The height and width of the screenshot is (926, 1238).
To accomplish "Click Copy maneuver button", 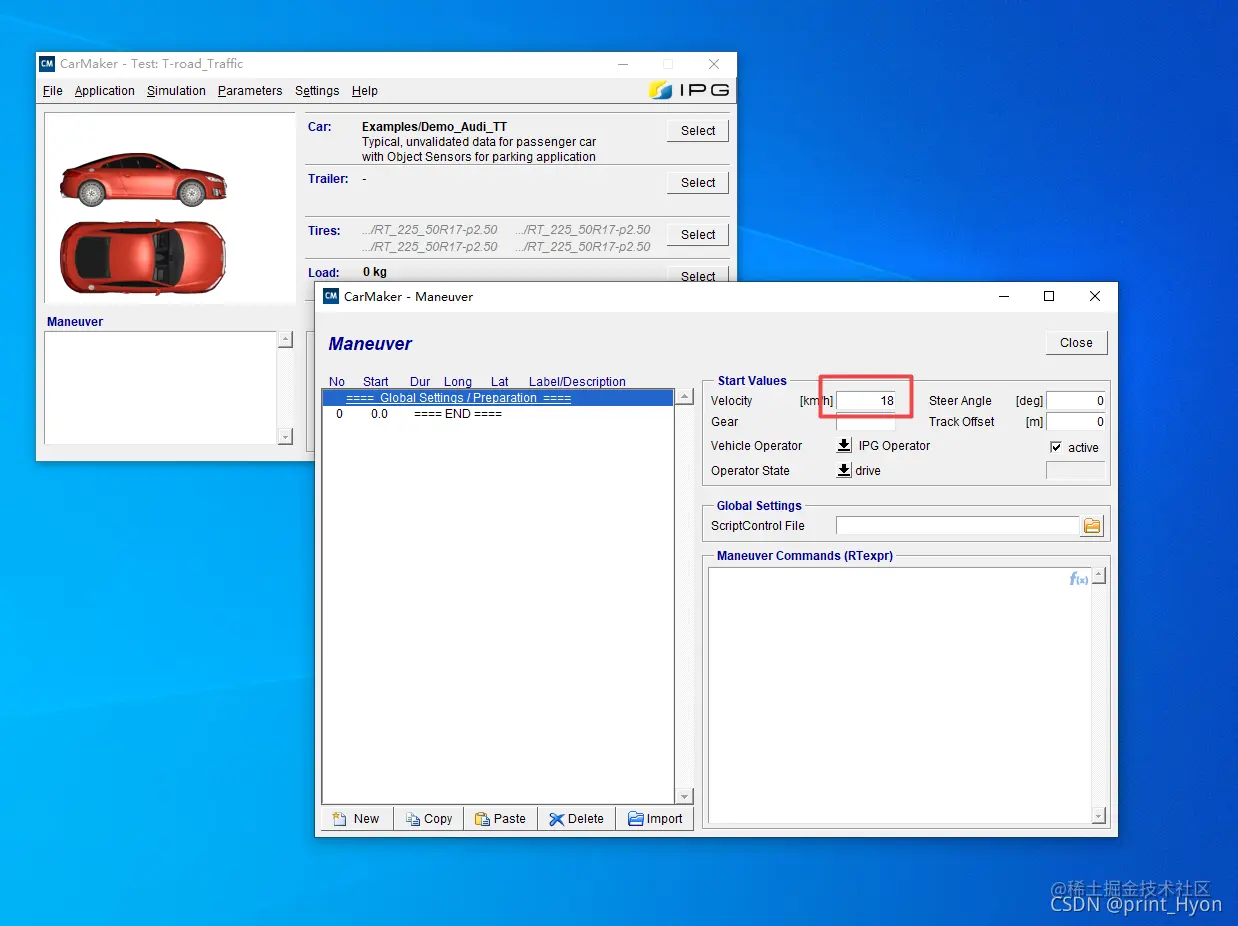I will pos(430,818).
